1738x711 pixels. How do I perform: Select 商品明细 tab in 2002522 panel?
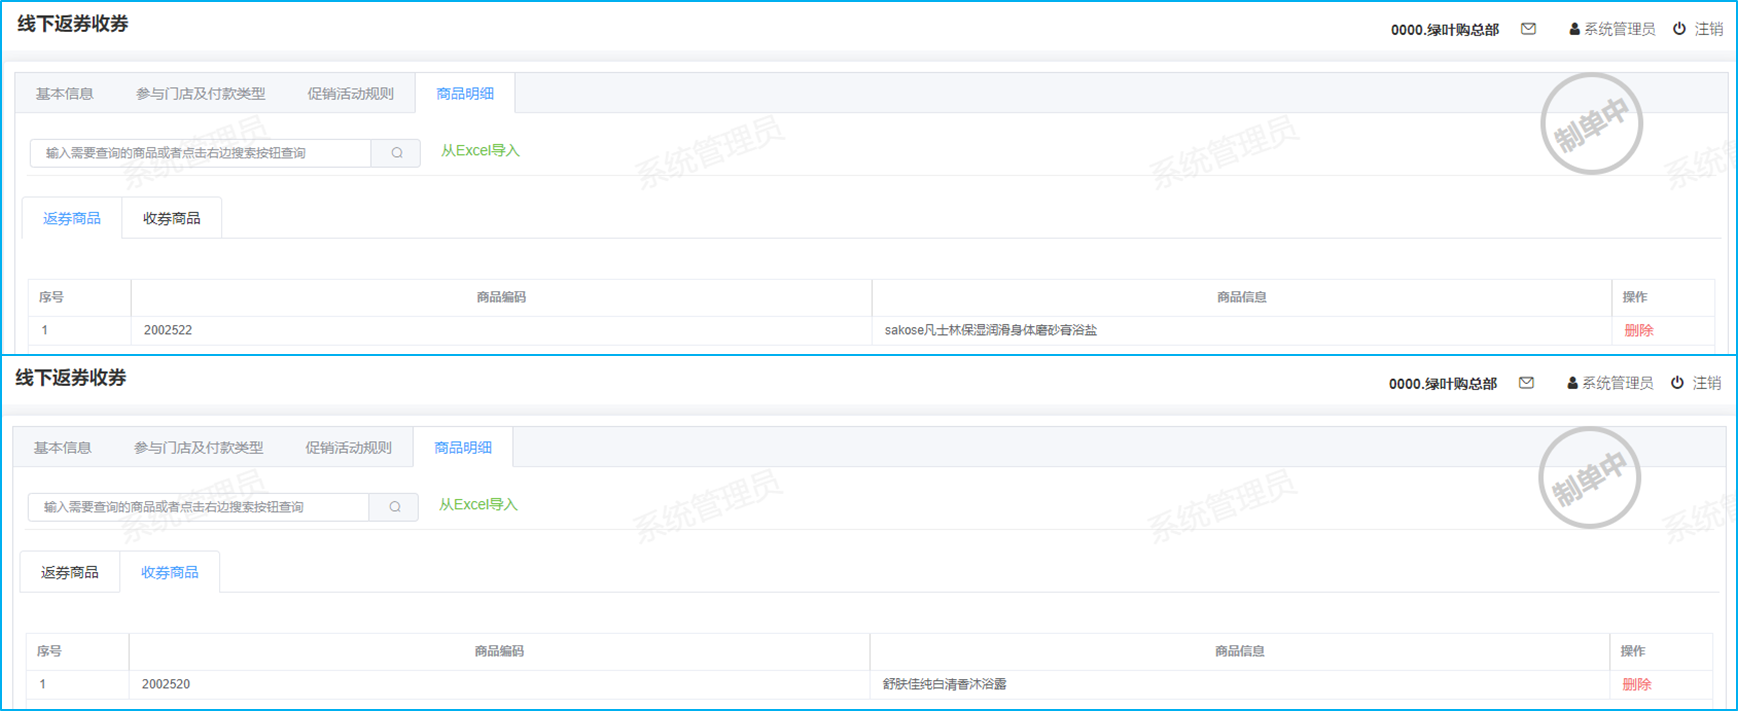point(465,94)
